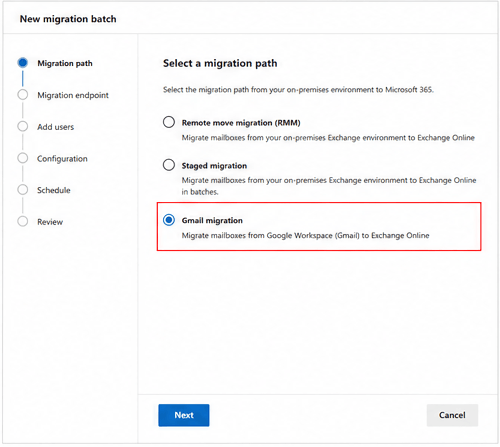Select Gmail migration radio button

click(x=169, y=220)
